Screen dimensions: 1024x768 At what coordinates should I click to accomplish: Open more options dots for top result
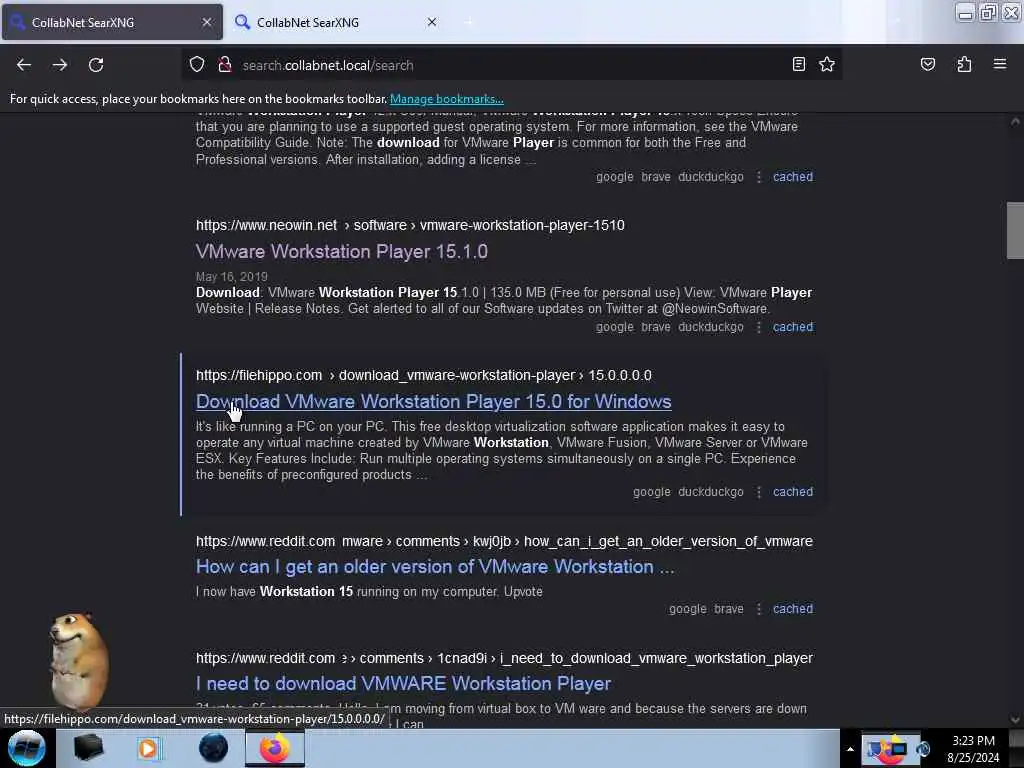pyautogui.click(x=758, y=177)
